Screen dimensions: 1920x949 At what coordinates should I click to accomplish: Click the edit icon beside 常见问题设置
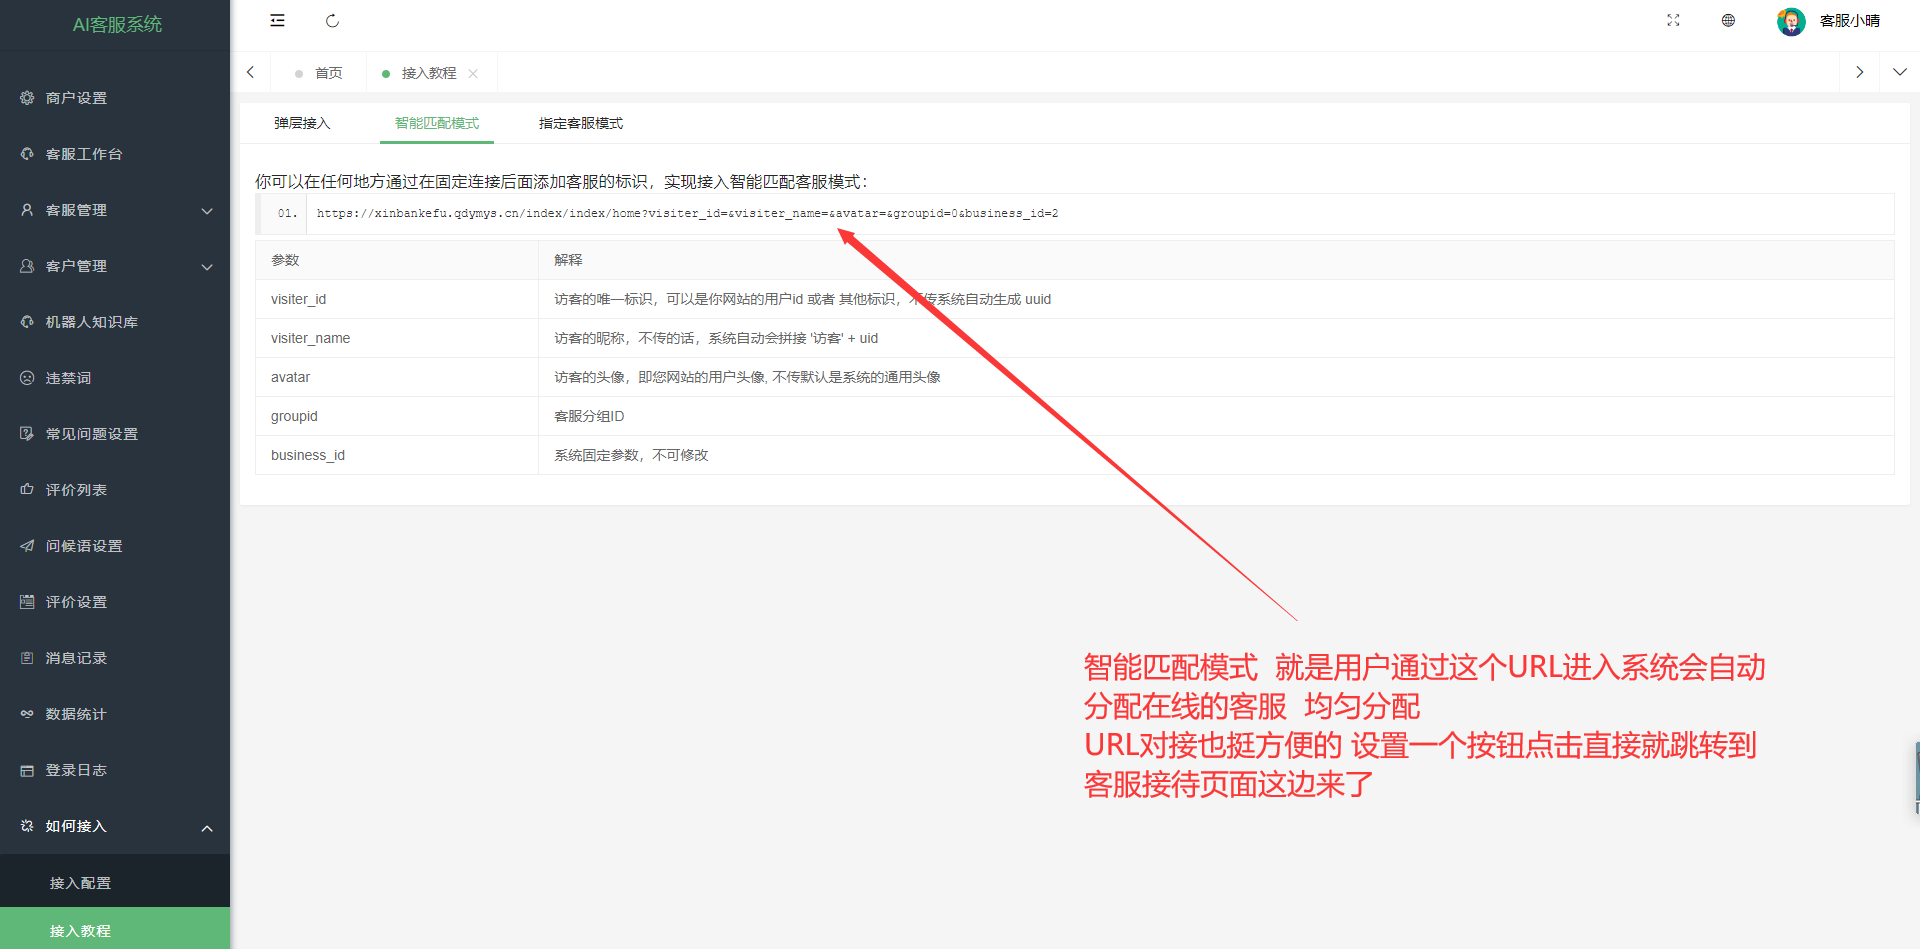[x=27, y=434]
